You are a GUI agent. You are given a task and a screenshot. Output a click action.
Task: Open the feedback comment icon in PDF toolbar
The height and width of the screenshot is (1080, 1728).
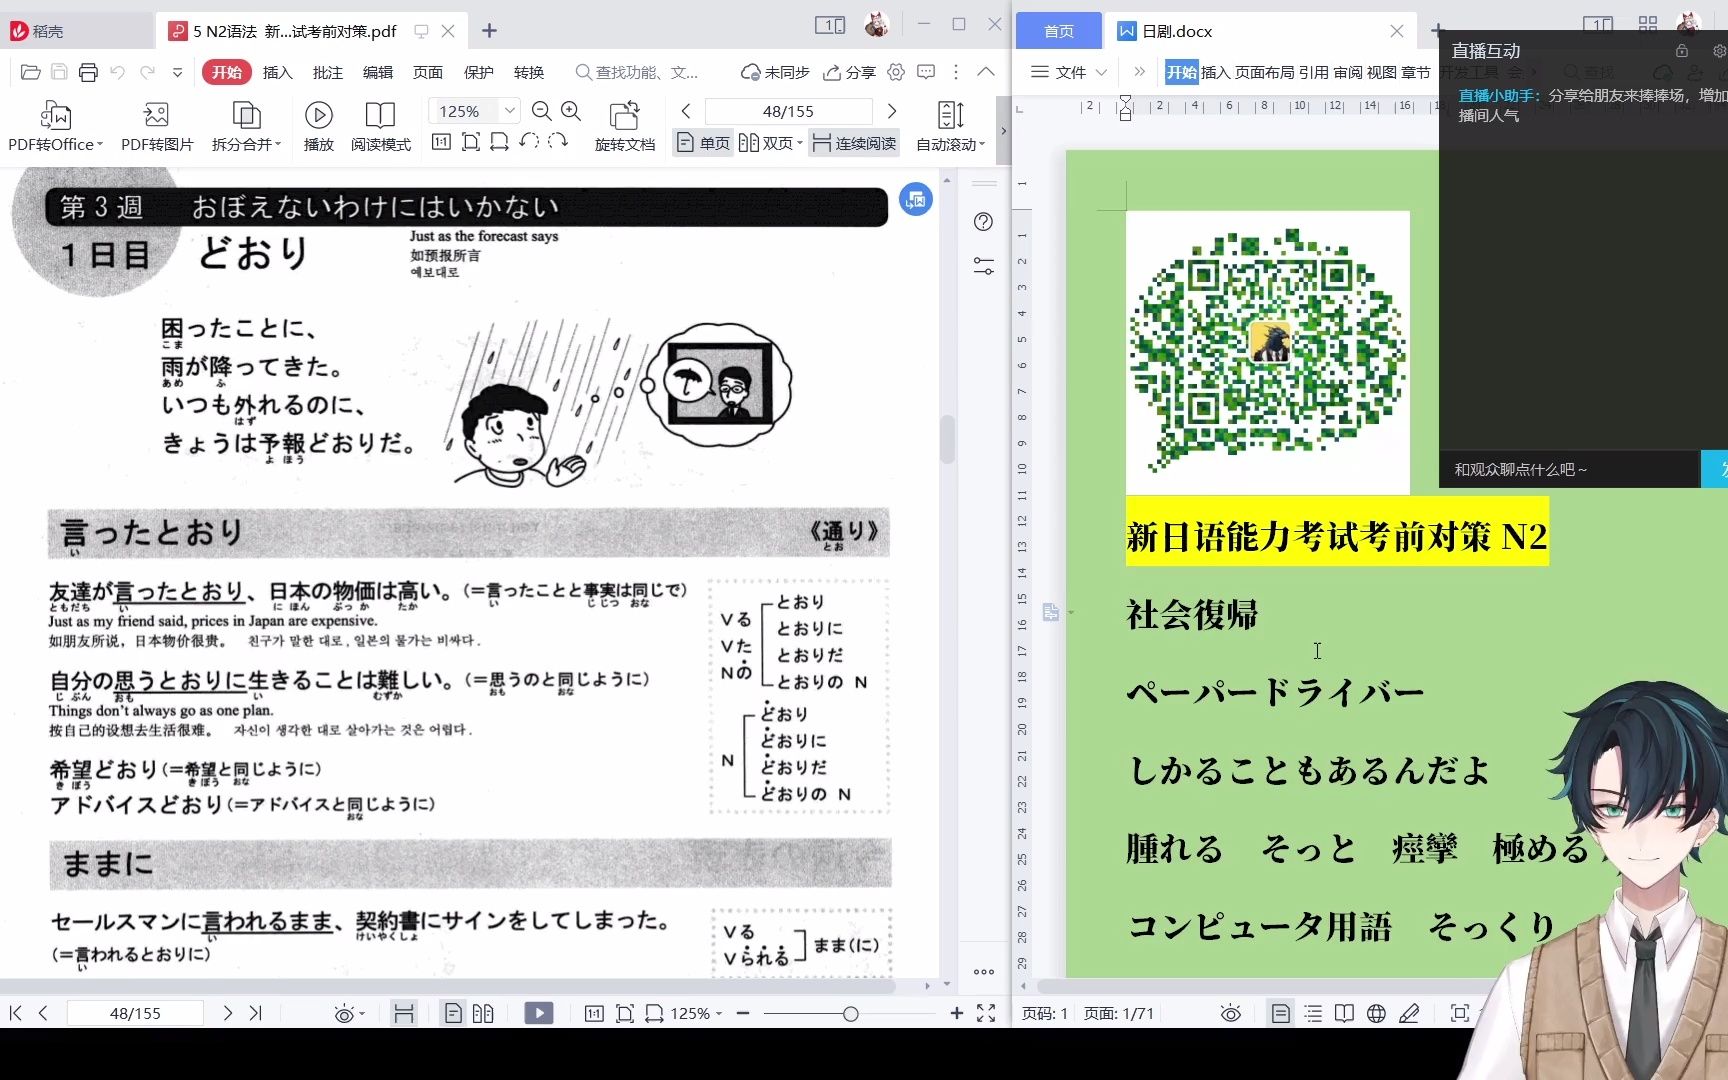pos(926,72)
